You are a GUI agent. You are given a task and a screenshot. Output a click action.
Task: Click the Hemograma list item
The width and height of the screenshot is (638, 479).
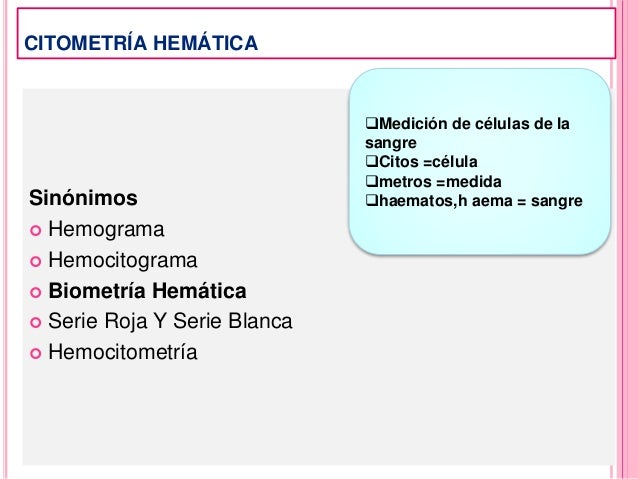click(106, 229)
